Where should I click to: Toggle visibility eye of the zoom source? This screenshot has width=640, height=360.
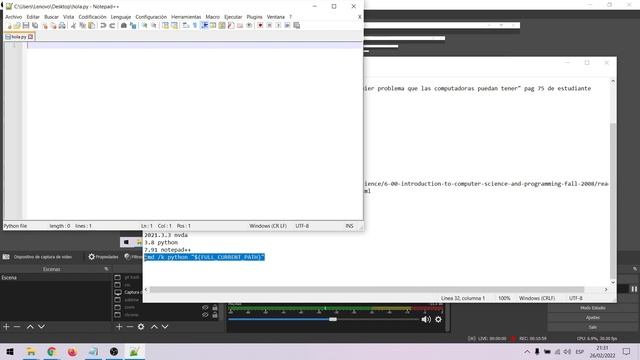click(x=205, y=307)
